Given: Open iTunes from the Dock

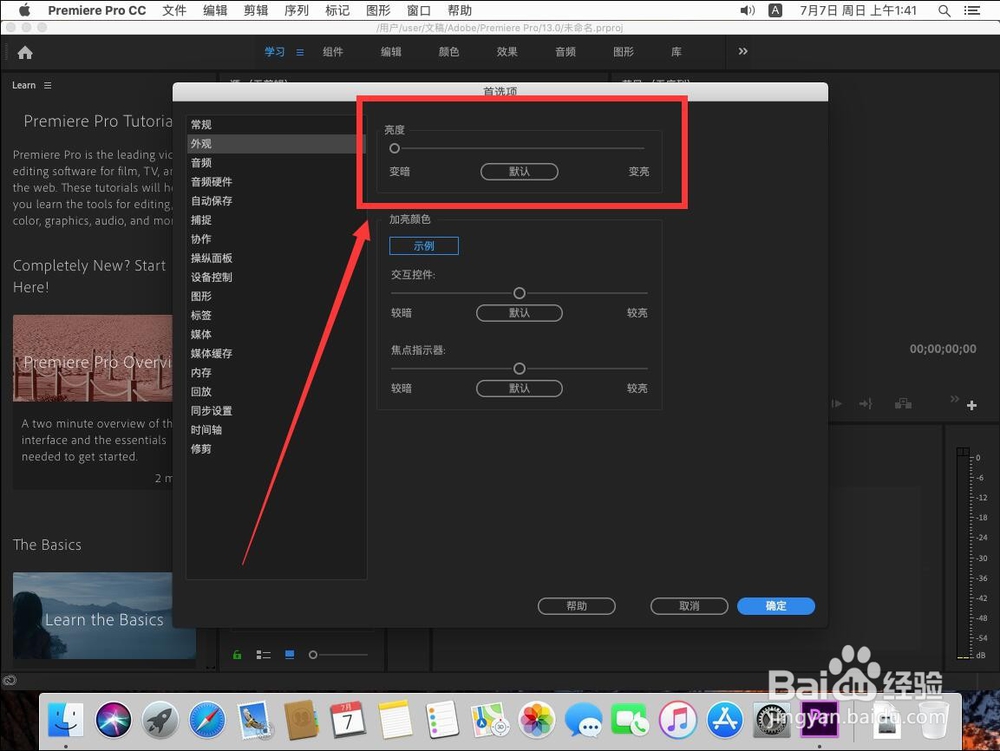Looking at the screenshot, I should (x=677, y=720).
